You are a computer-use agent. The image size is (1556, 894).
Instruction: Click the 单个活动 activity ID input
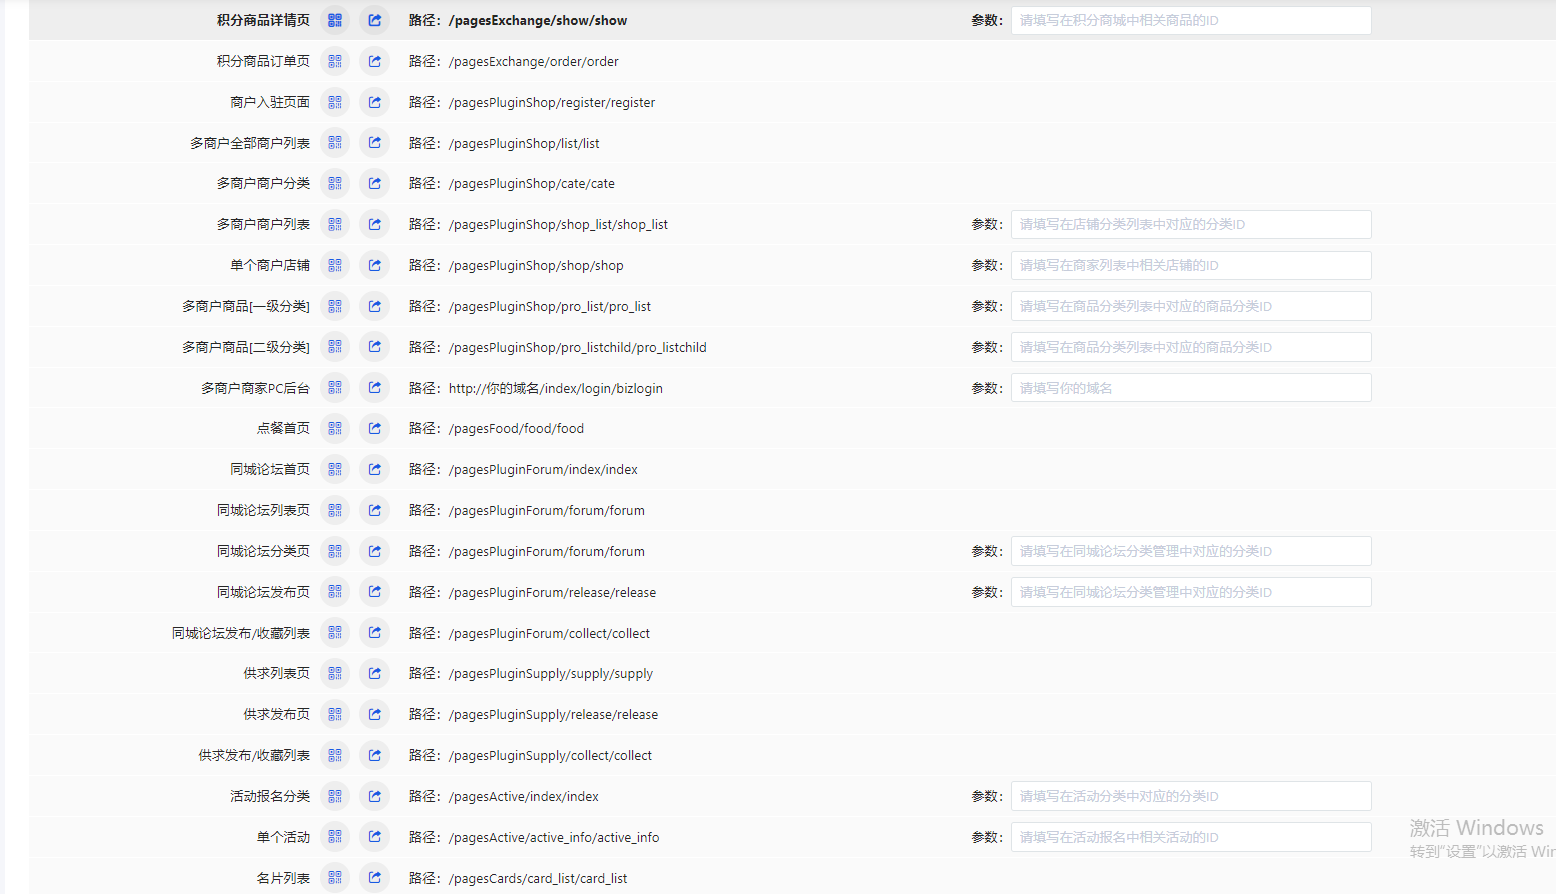[1190, 837]
